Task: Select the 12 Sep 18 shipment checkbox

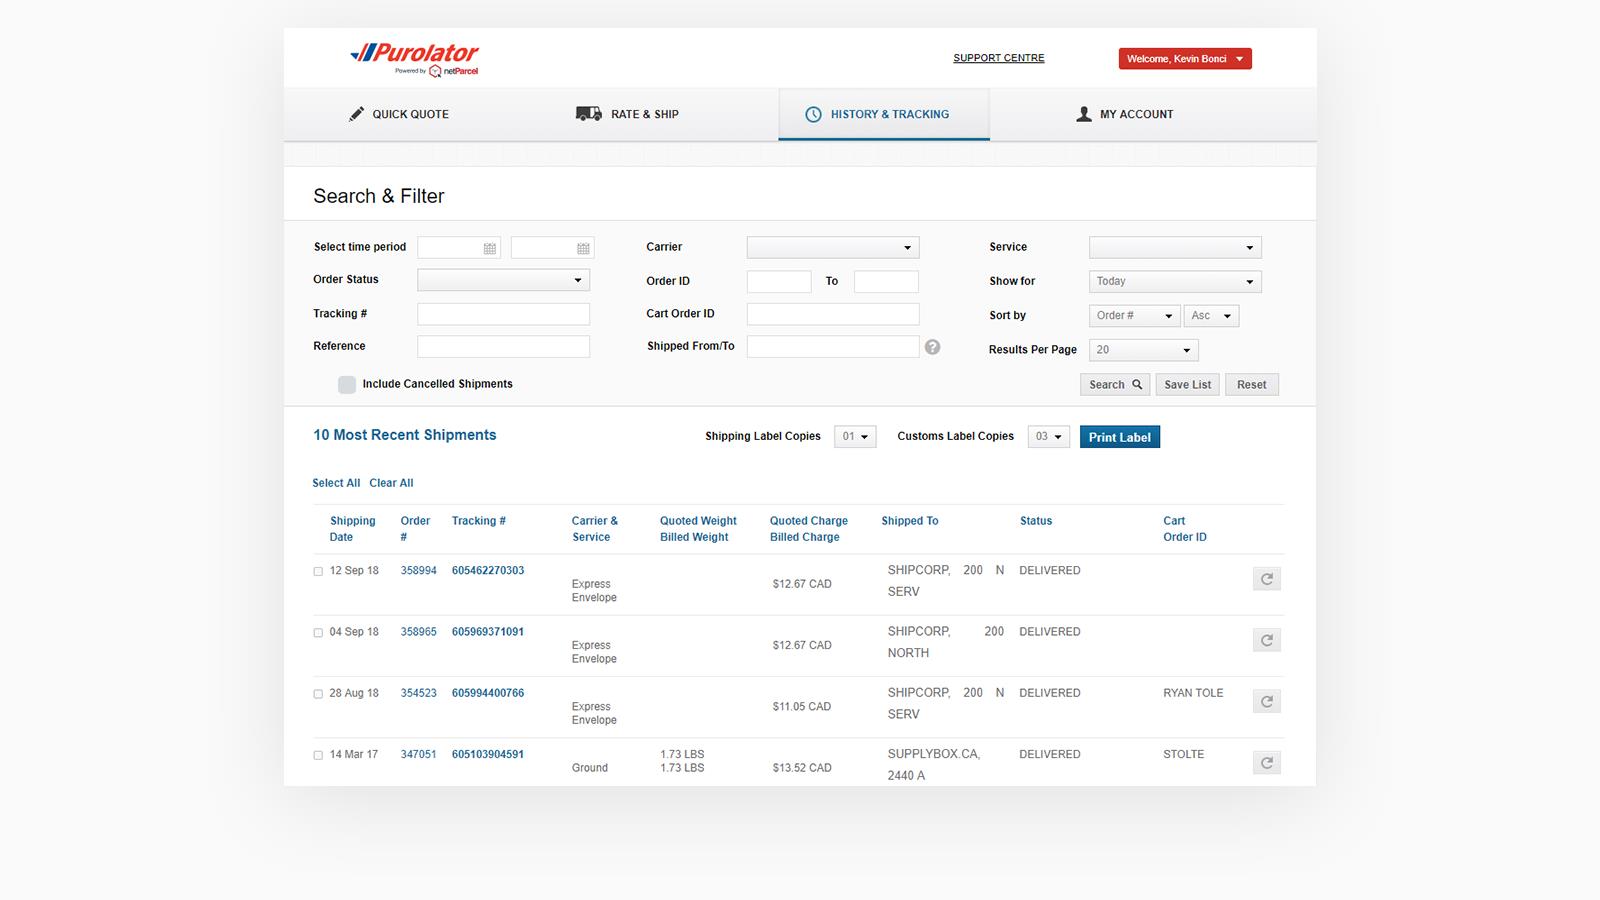Action: (x=318, y=572)
